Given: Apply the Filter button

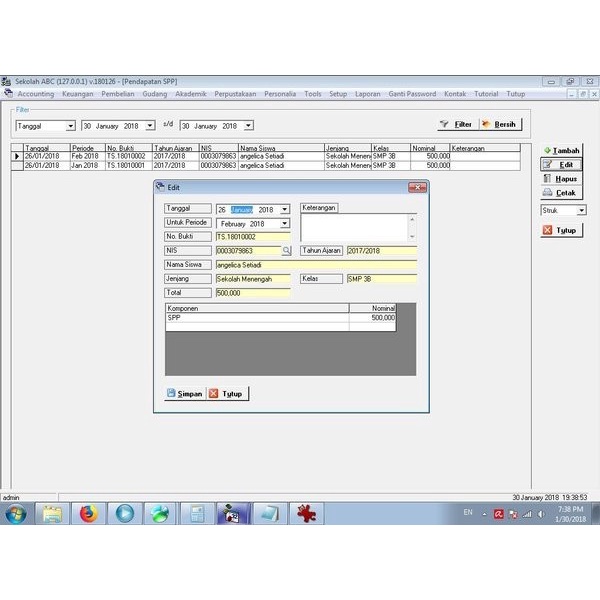Looking at the screenshot, I should 458,124.
